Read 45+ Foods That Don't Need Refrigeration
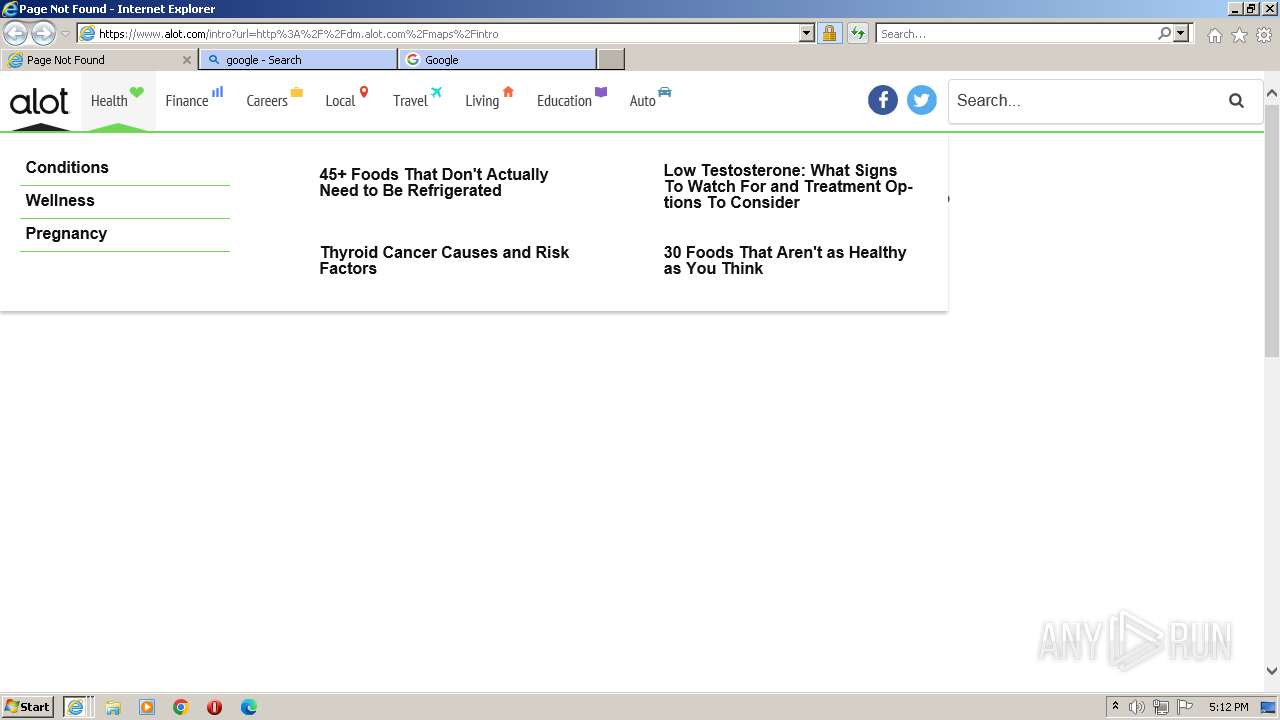The width and height of the screenshot is (1280, 720). tap(434, 182)
